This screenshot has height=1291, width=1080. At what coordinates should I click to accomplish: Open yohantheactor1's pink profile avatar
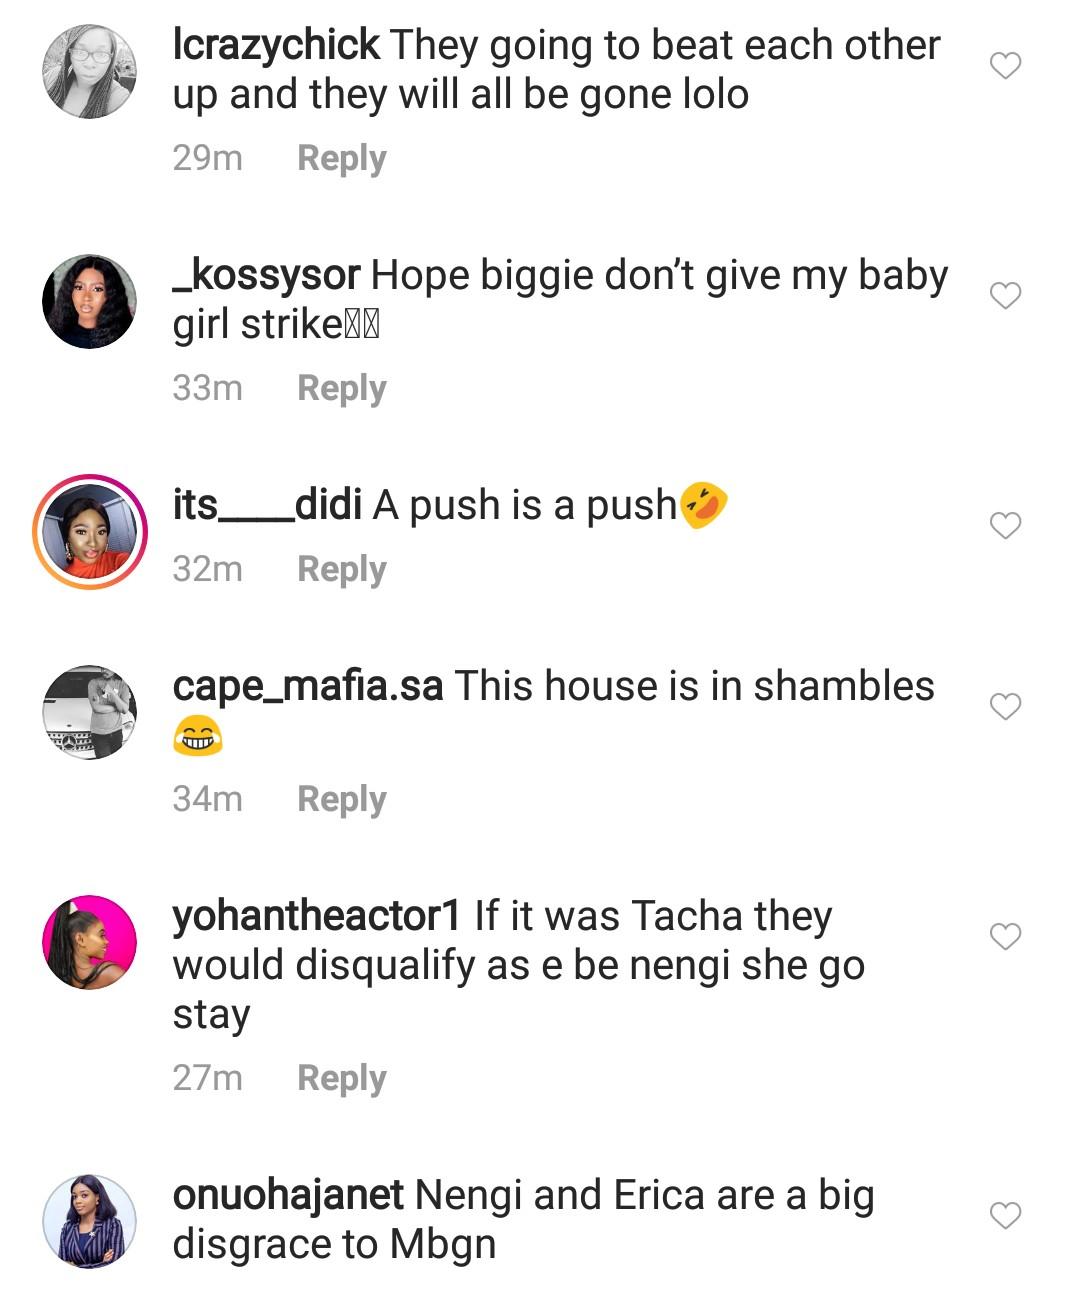[89, 942]
